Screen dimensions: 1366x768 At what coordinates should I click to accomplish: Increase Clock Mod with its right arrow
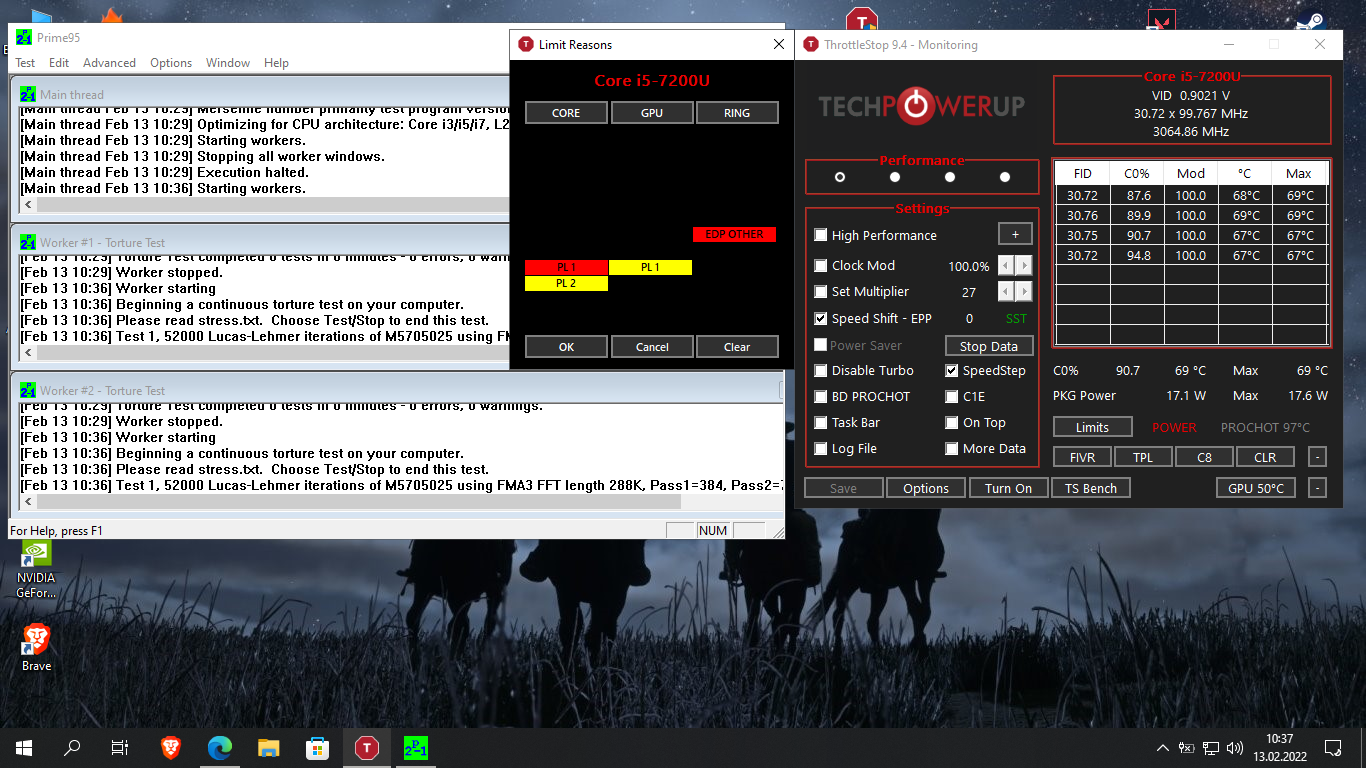(1024, 265)
